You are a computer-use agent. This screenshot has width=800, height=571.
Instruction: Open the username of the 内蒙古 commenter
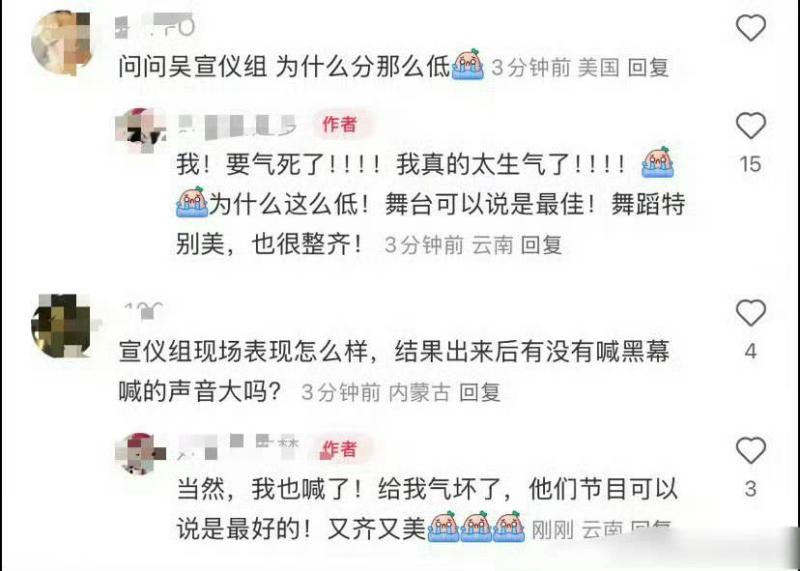point(144,310)
